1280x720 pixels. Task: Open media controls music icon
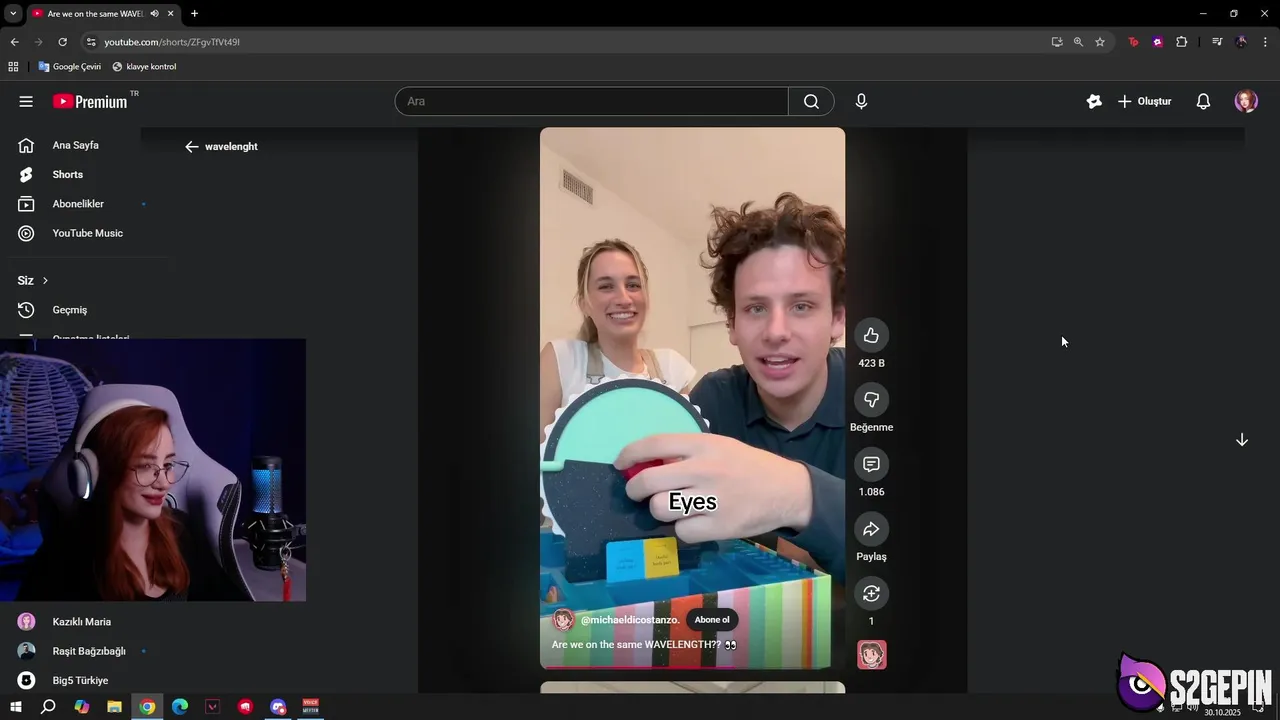[x=1217, y=42]
